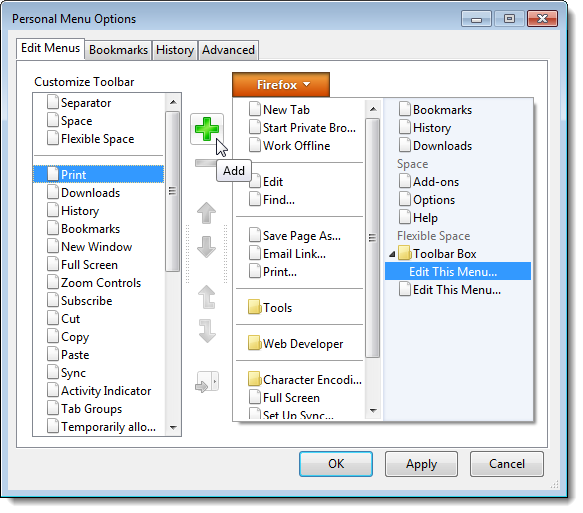
Task: Click the Cancel button
Action: point(506,464)
